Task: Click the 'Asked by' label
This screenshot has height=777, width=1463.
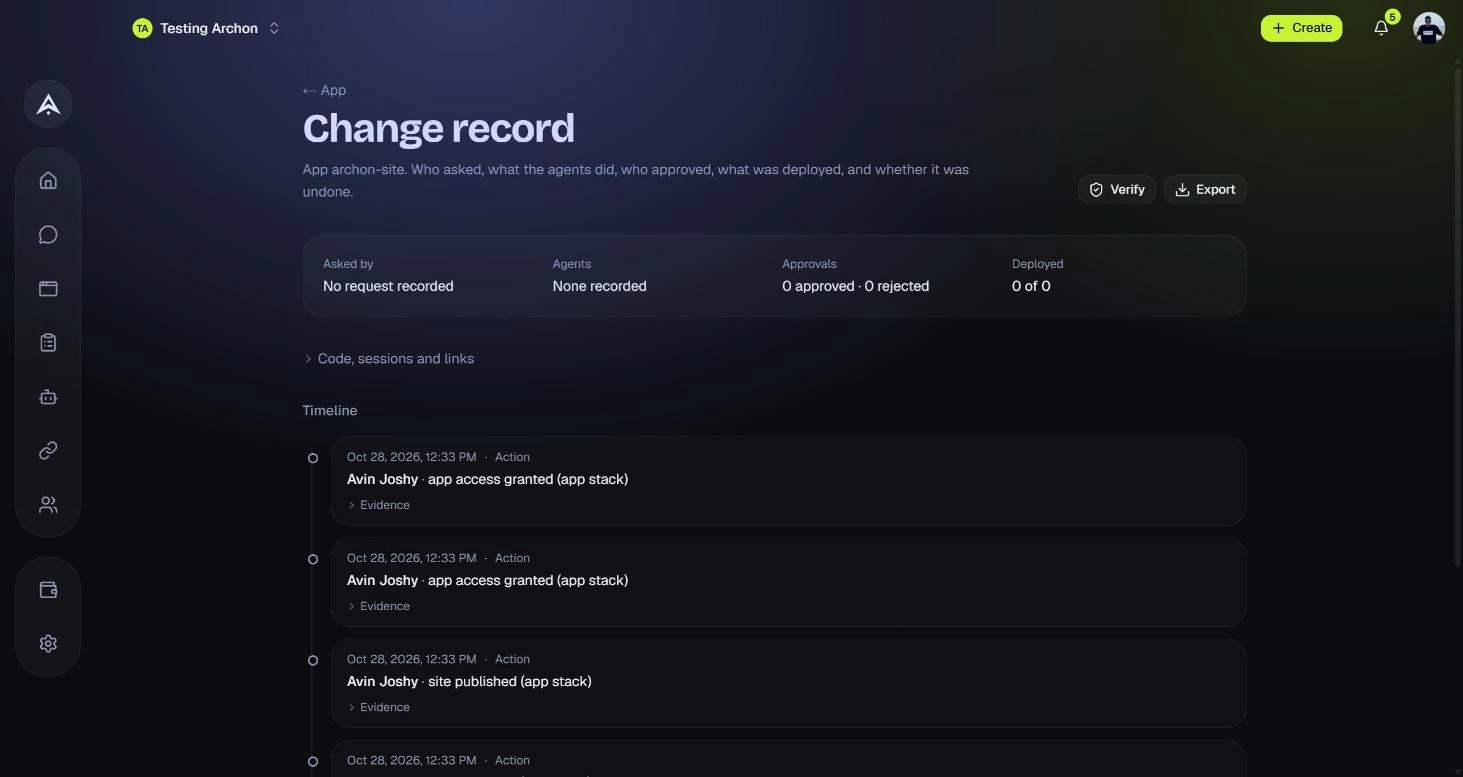Action: click(348, 264)
